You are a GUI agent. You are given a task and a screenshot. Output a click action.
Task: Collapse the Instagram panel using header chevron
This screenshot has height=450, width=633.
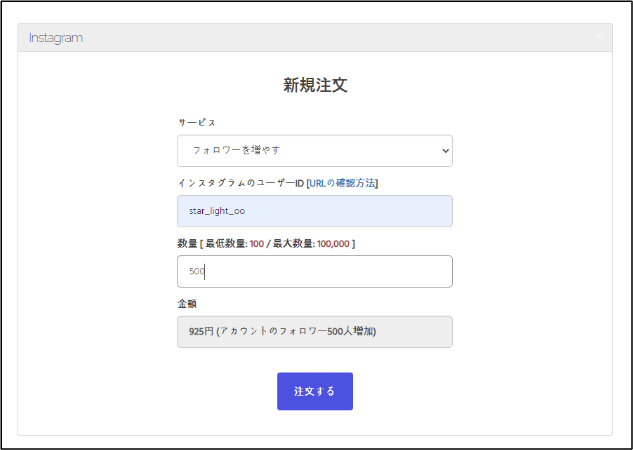[599, 36]
